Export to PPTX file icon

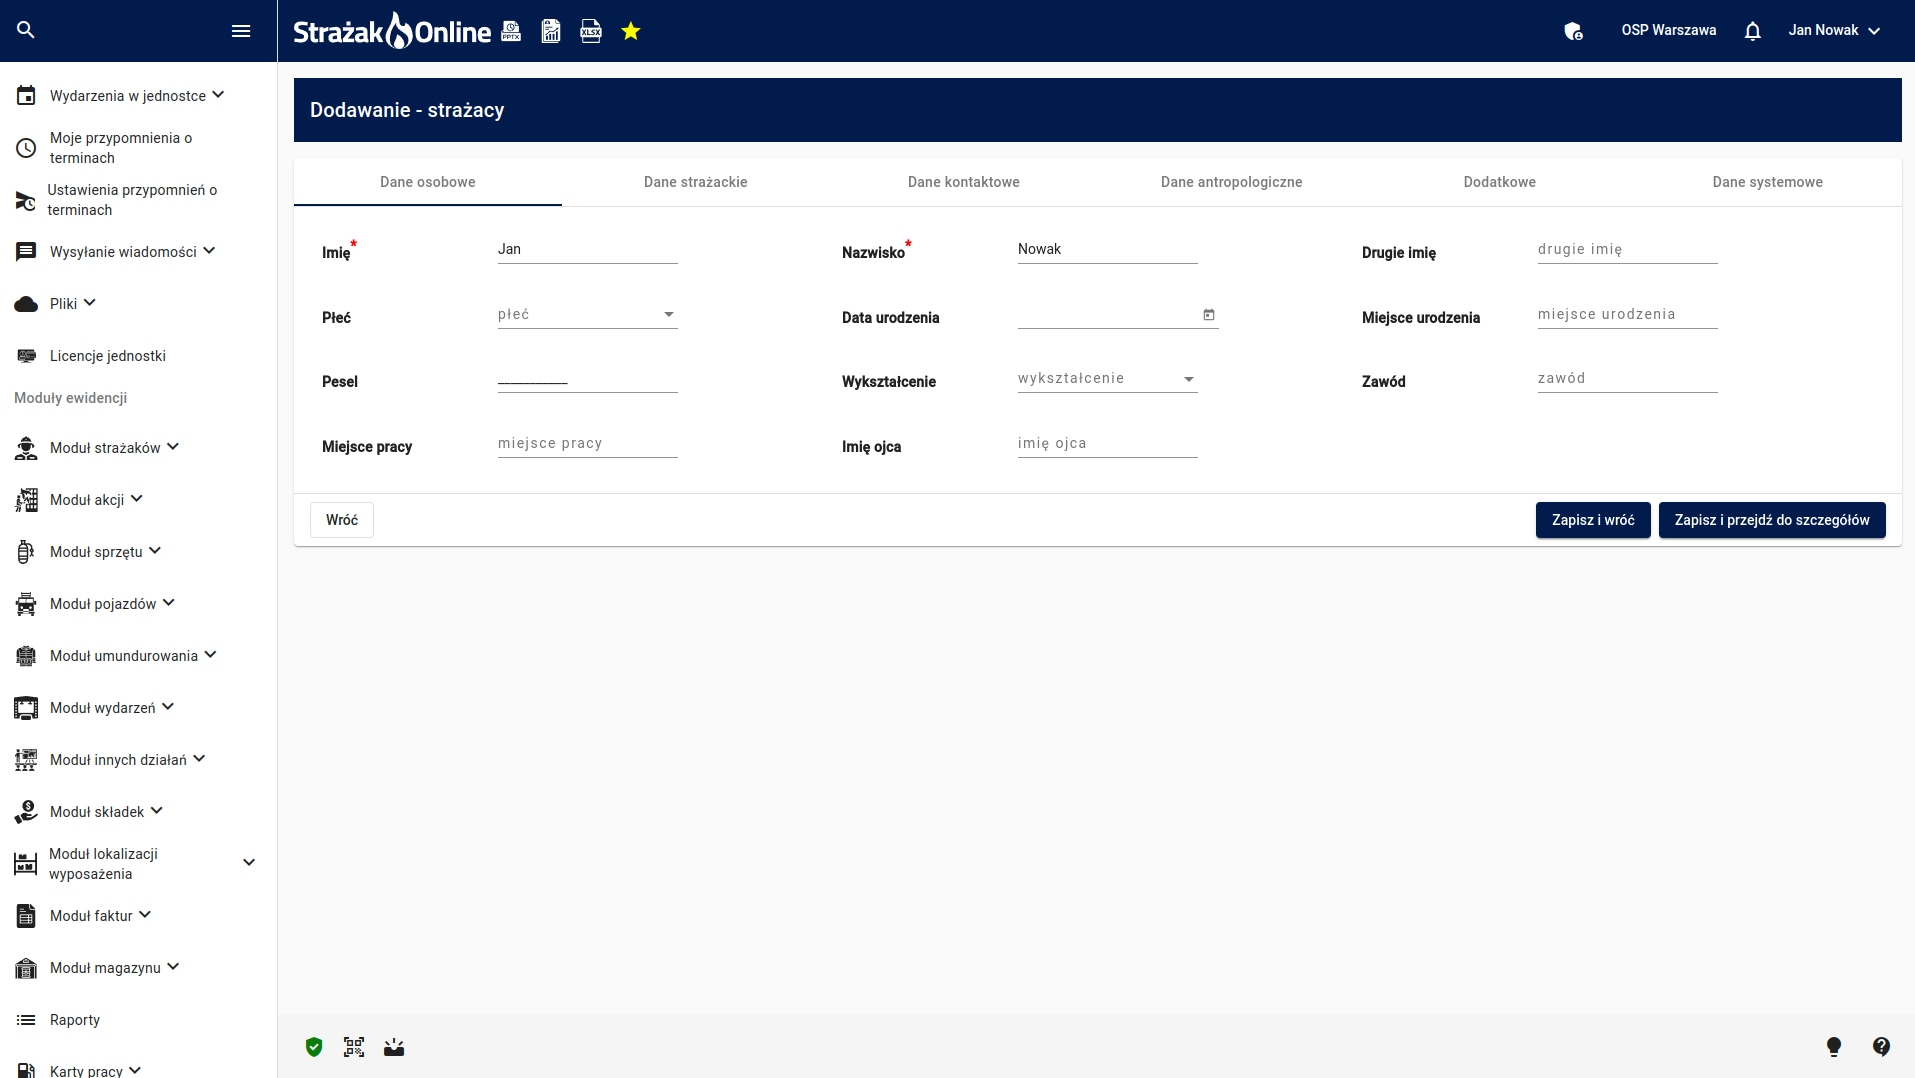click(511, 31)
